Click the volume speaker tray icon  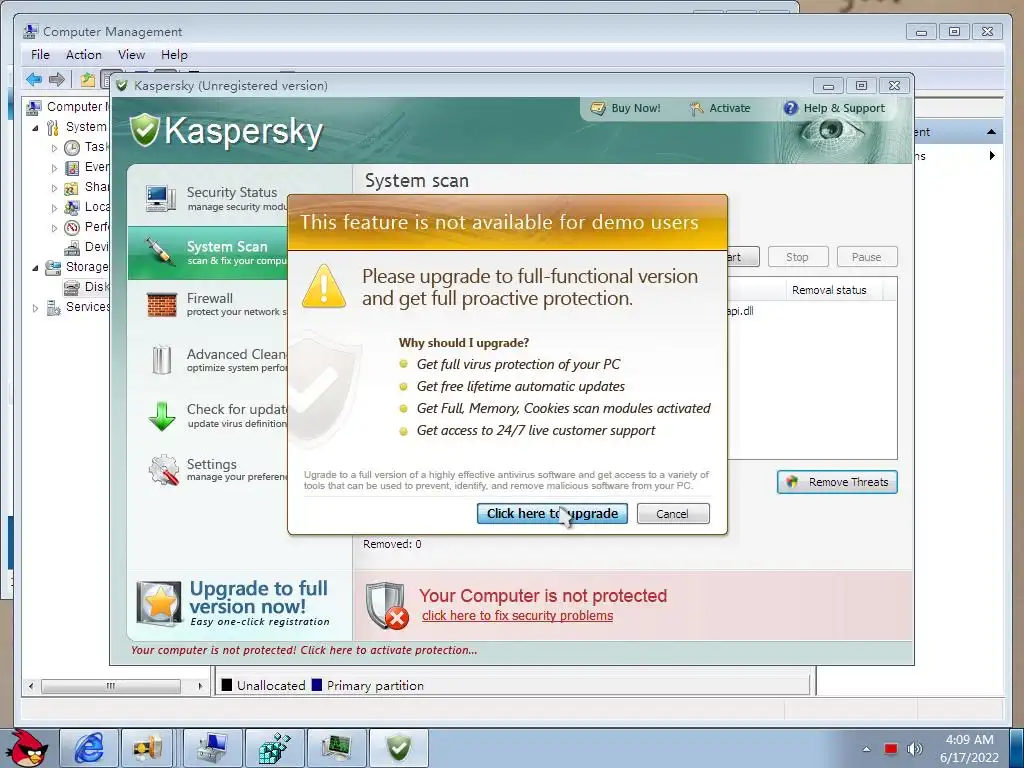coord(915,748)
